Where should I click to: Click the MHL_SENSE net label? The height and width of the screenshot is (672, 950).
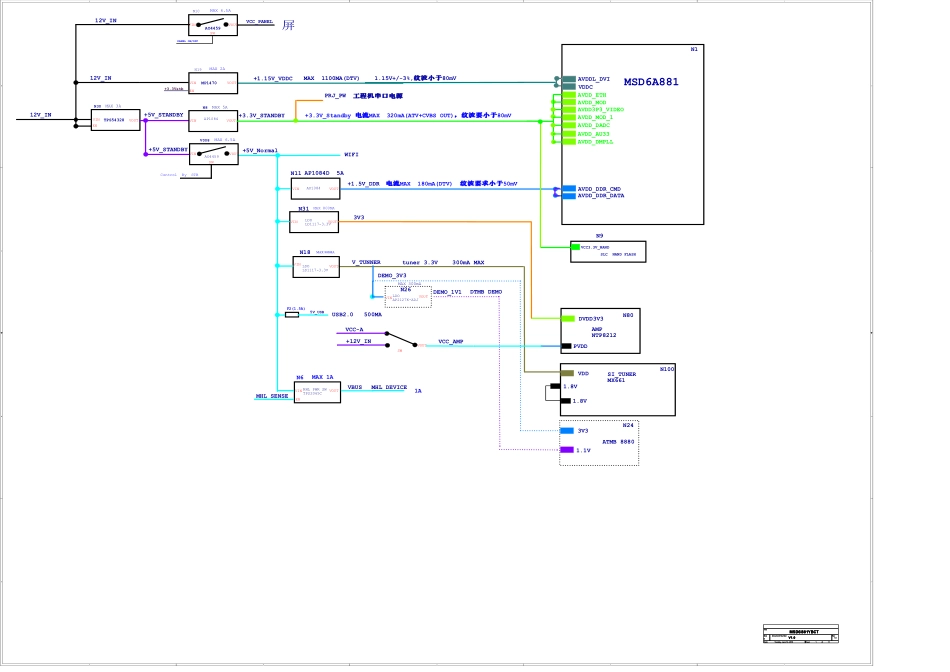click(x=272, y=396)
